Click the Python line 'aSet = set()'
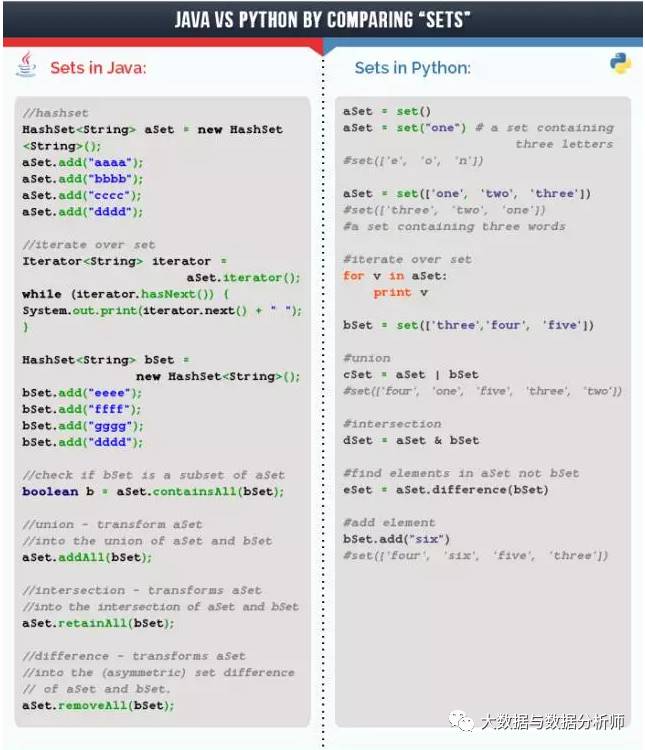The height and width of the screenshot is (750, 645). (x=387, y=111)
